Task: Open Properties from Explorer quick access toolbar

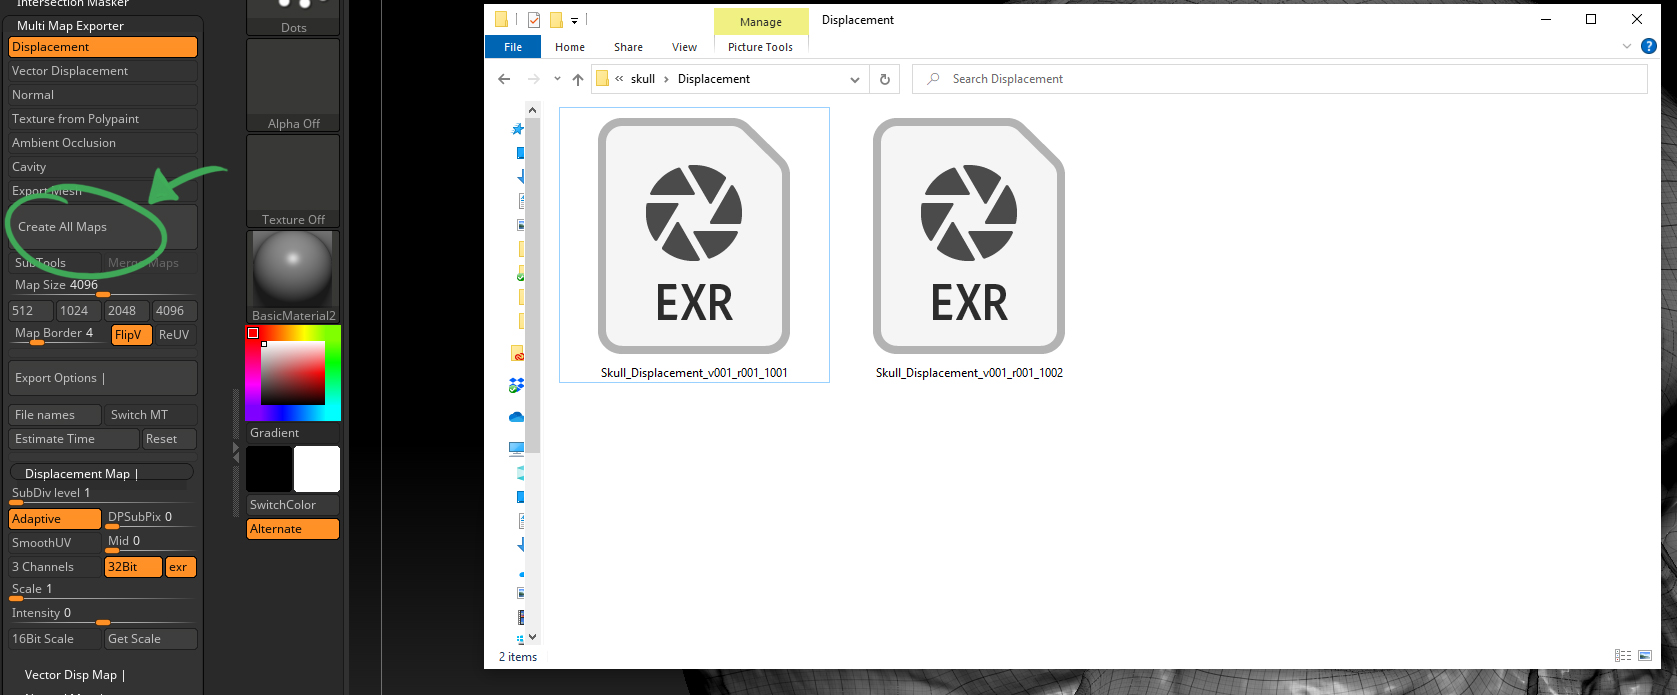Action: tap(534, 19)
